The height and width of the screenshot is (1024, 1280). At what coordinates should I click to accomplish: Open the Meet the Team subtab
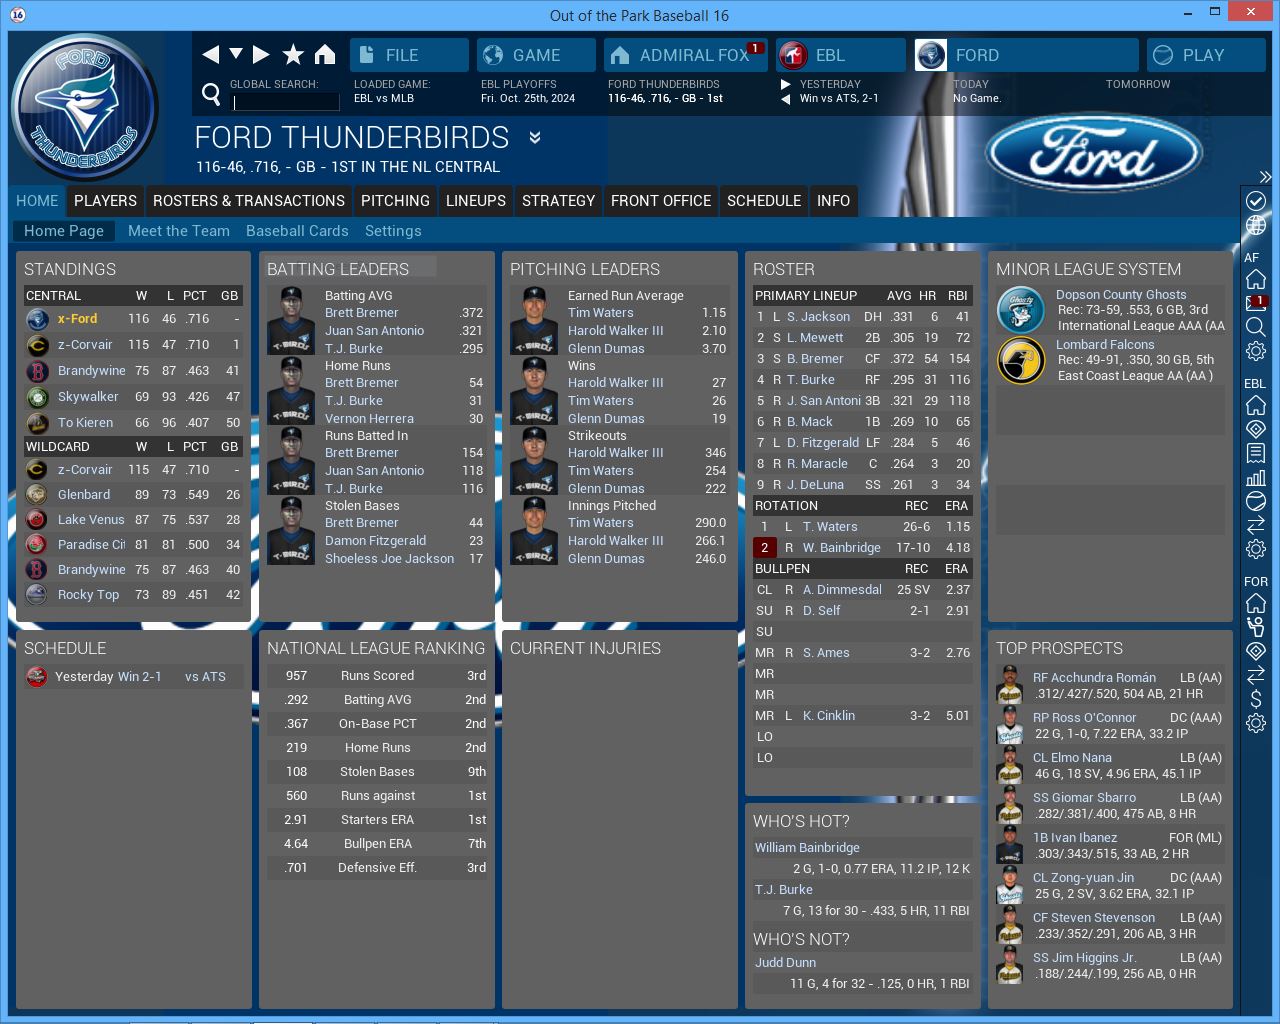(x=179, y=231)
